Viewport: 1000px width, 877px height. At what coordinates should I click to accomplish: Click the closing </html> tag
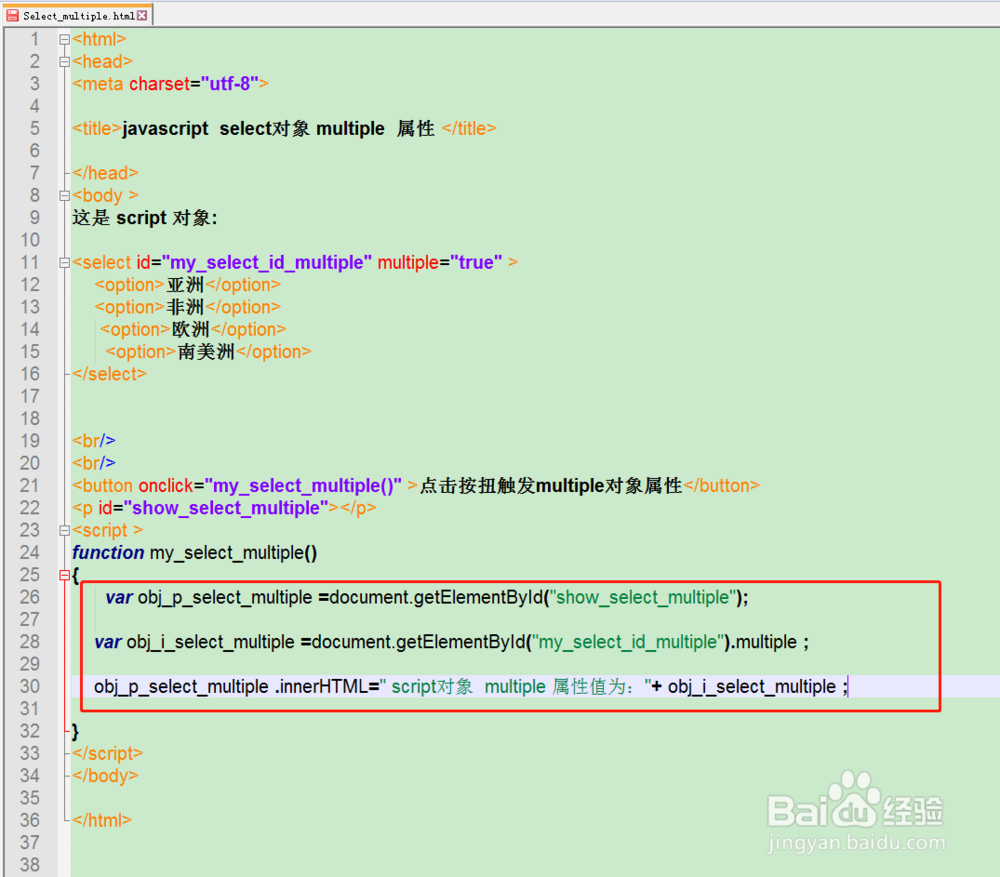pos(102,821)
